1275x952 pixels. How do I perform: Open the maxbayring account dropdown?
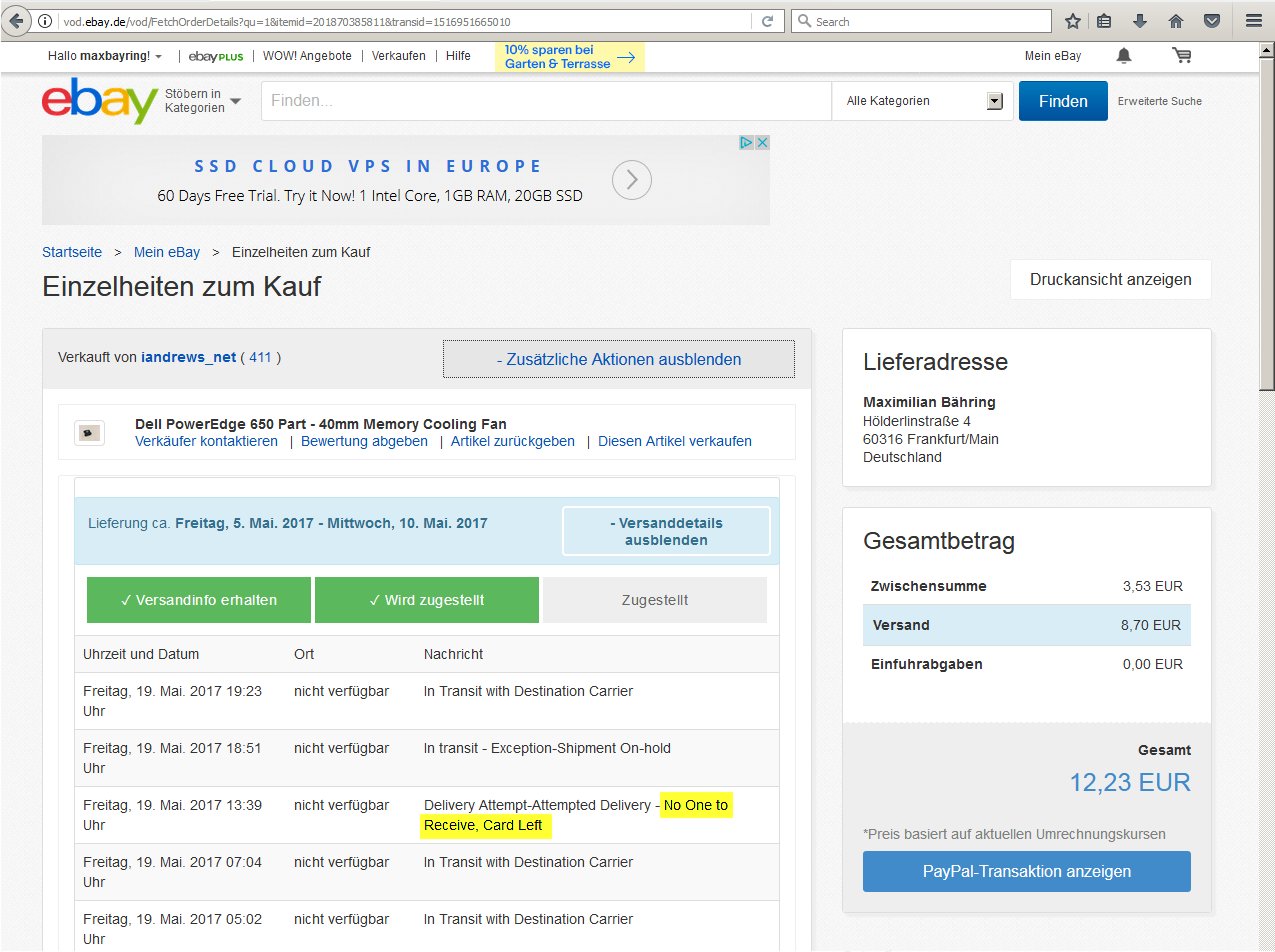tap(105, 56)
